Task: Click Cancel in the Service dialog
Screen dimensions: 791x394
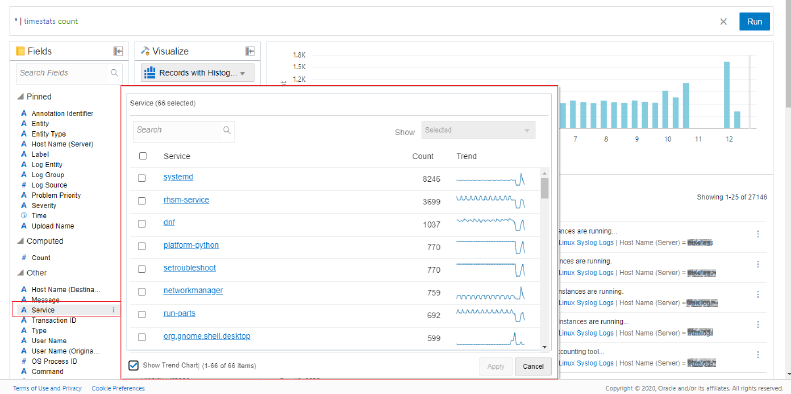Action: pos(533,367)
